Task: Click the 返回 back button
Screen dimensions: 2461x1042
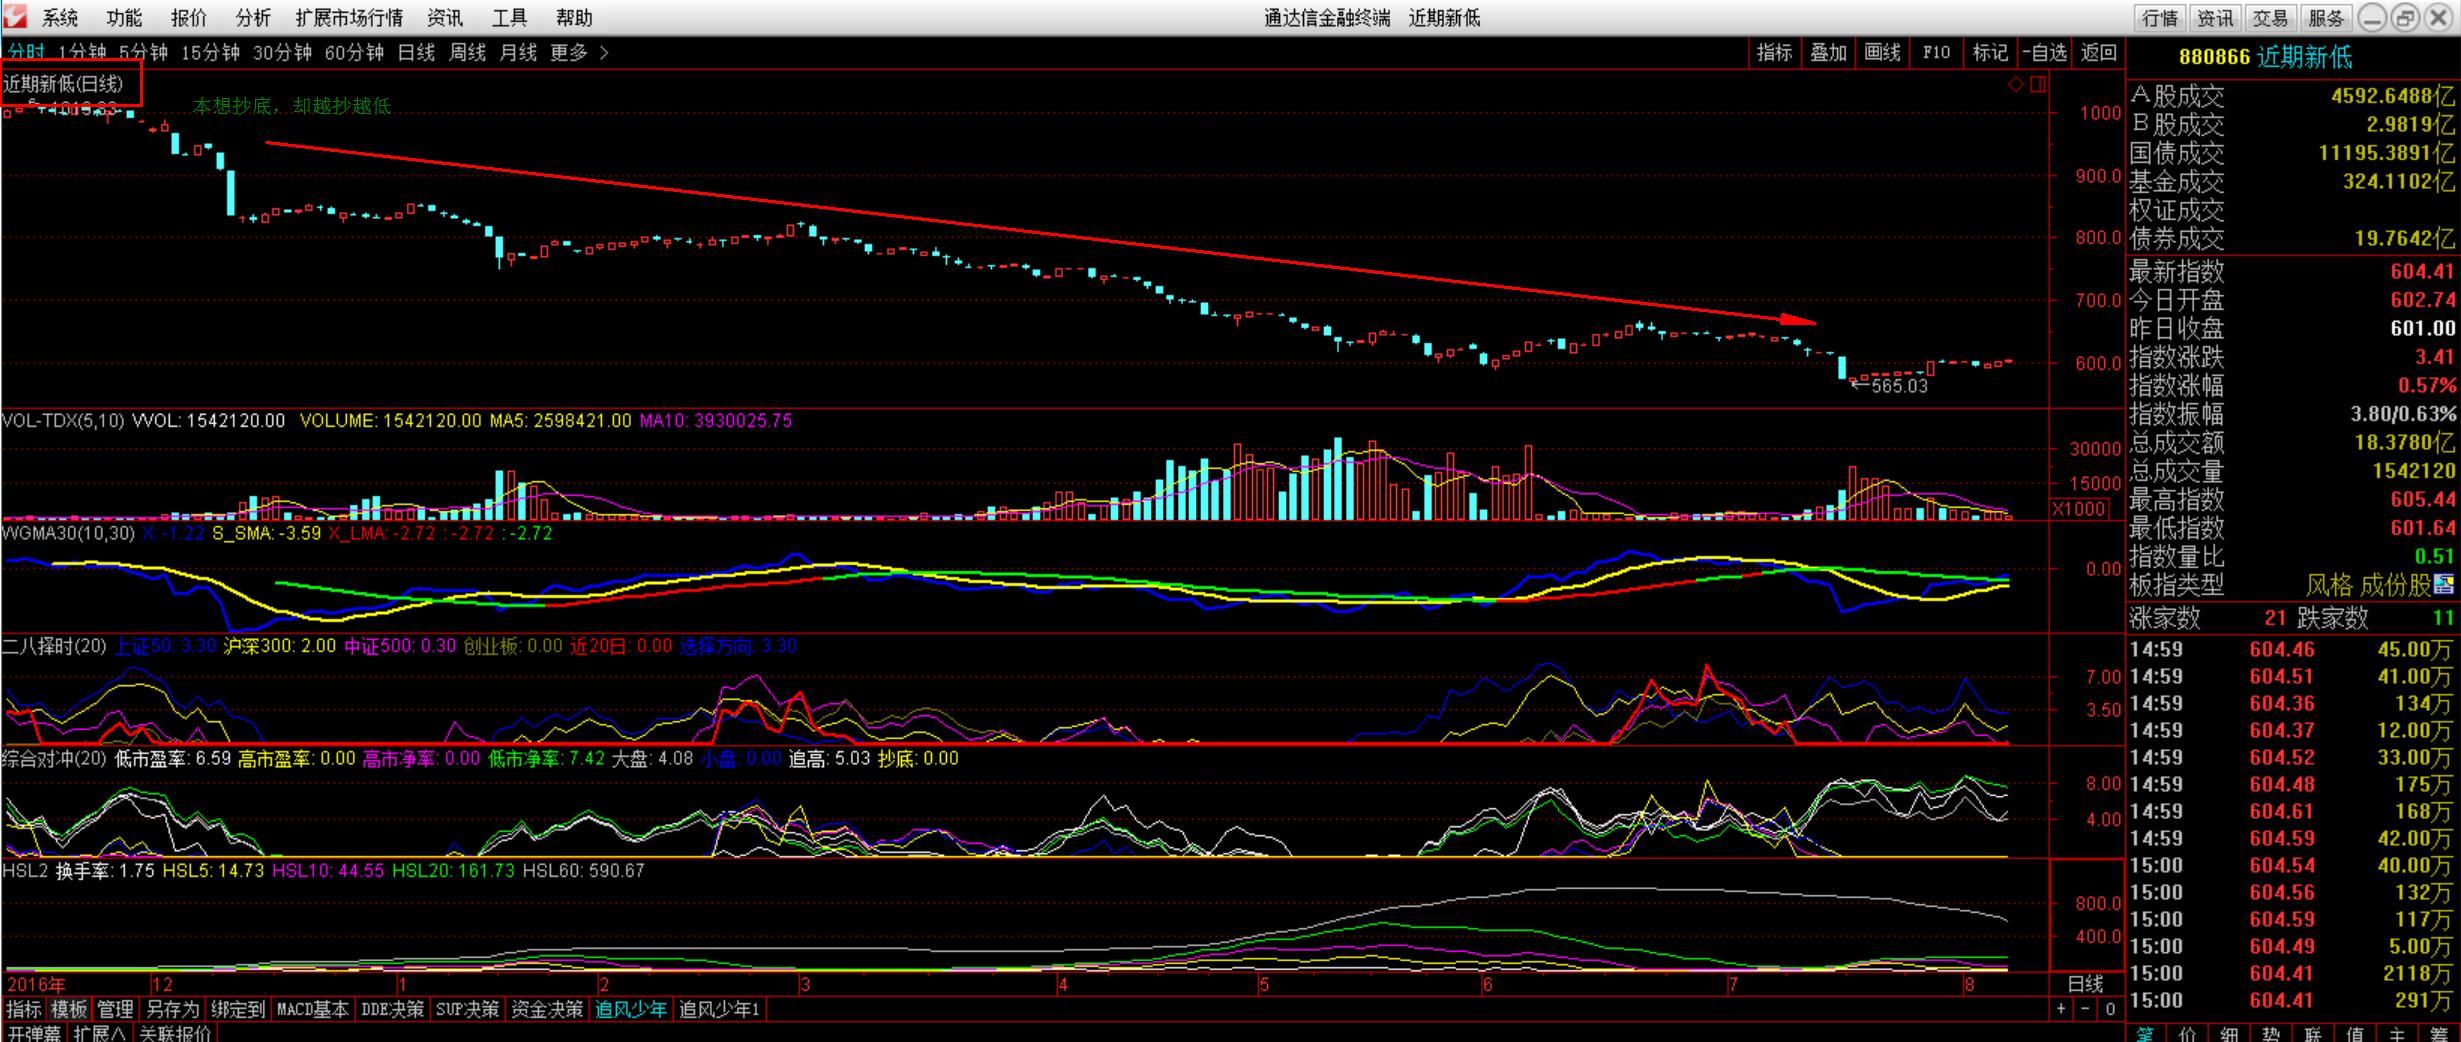Action: pos(2099,53)
